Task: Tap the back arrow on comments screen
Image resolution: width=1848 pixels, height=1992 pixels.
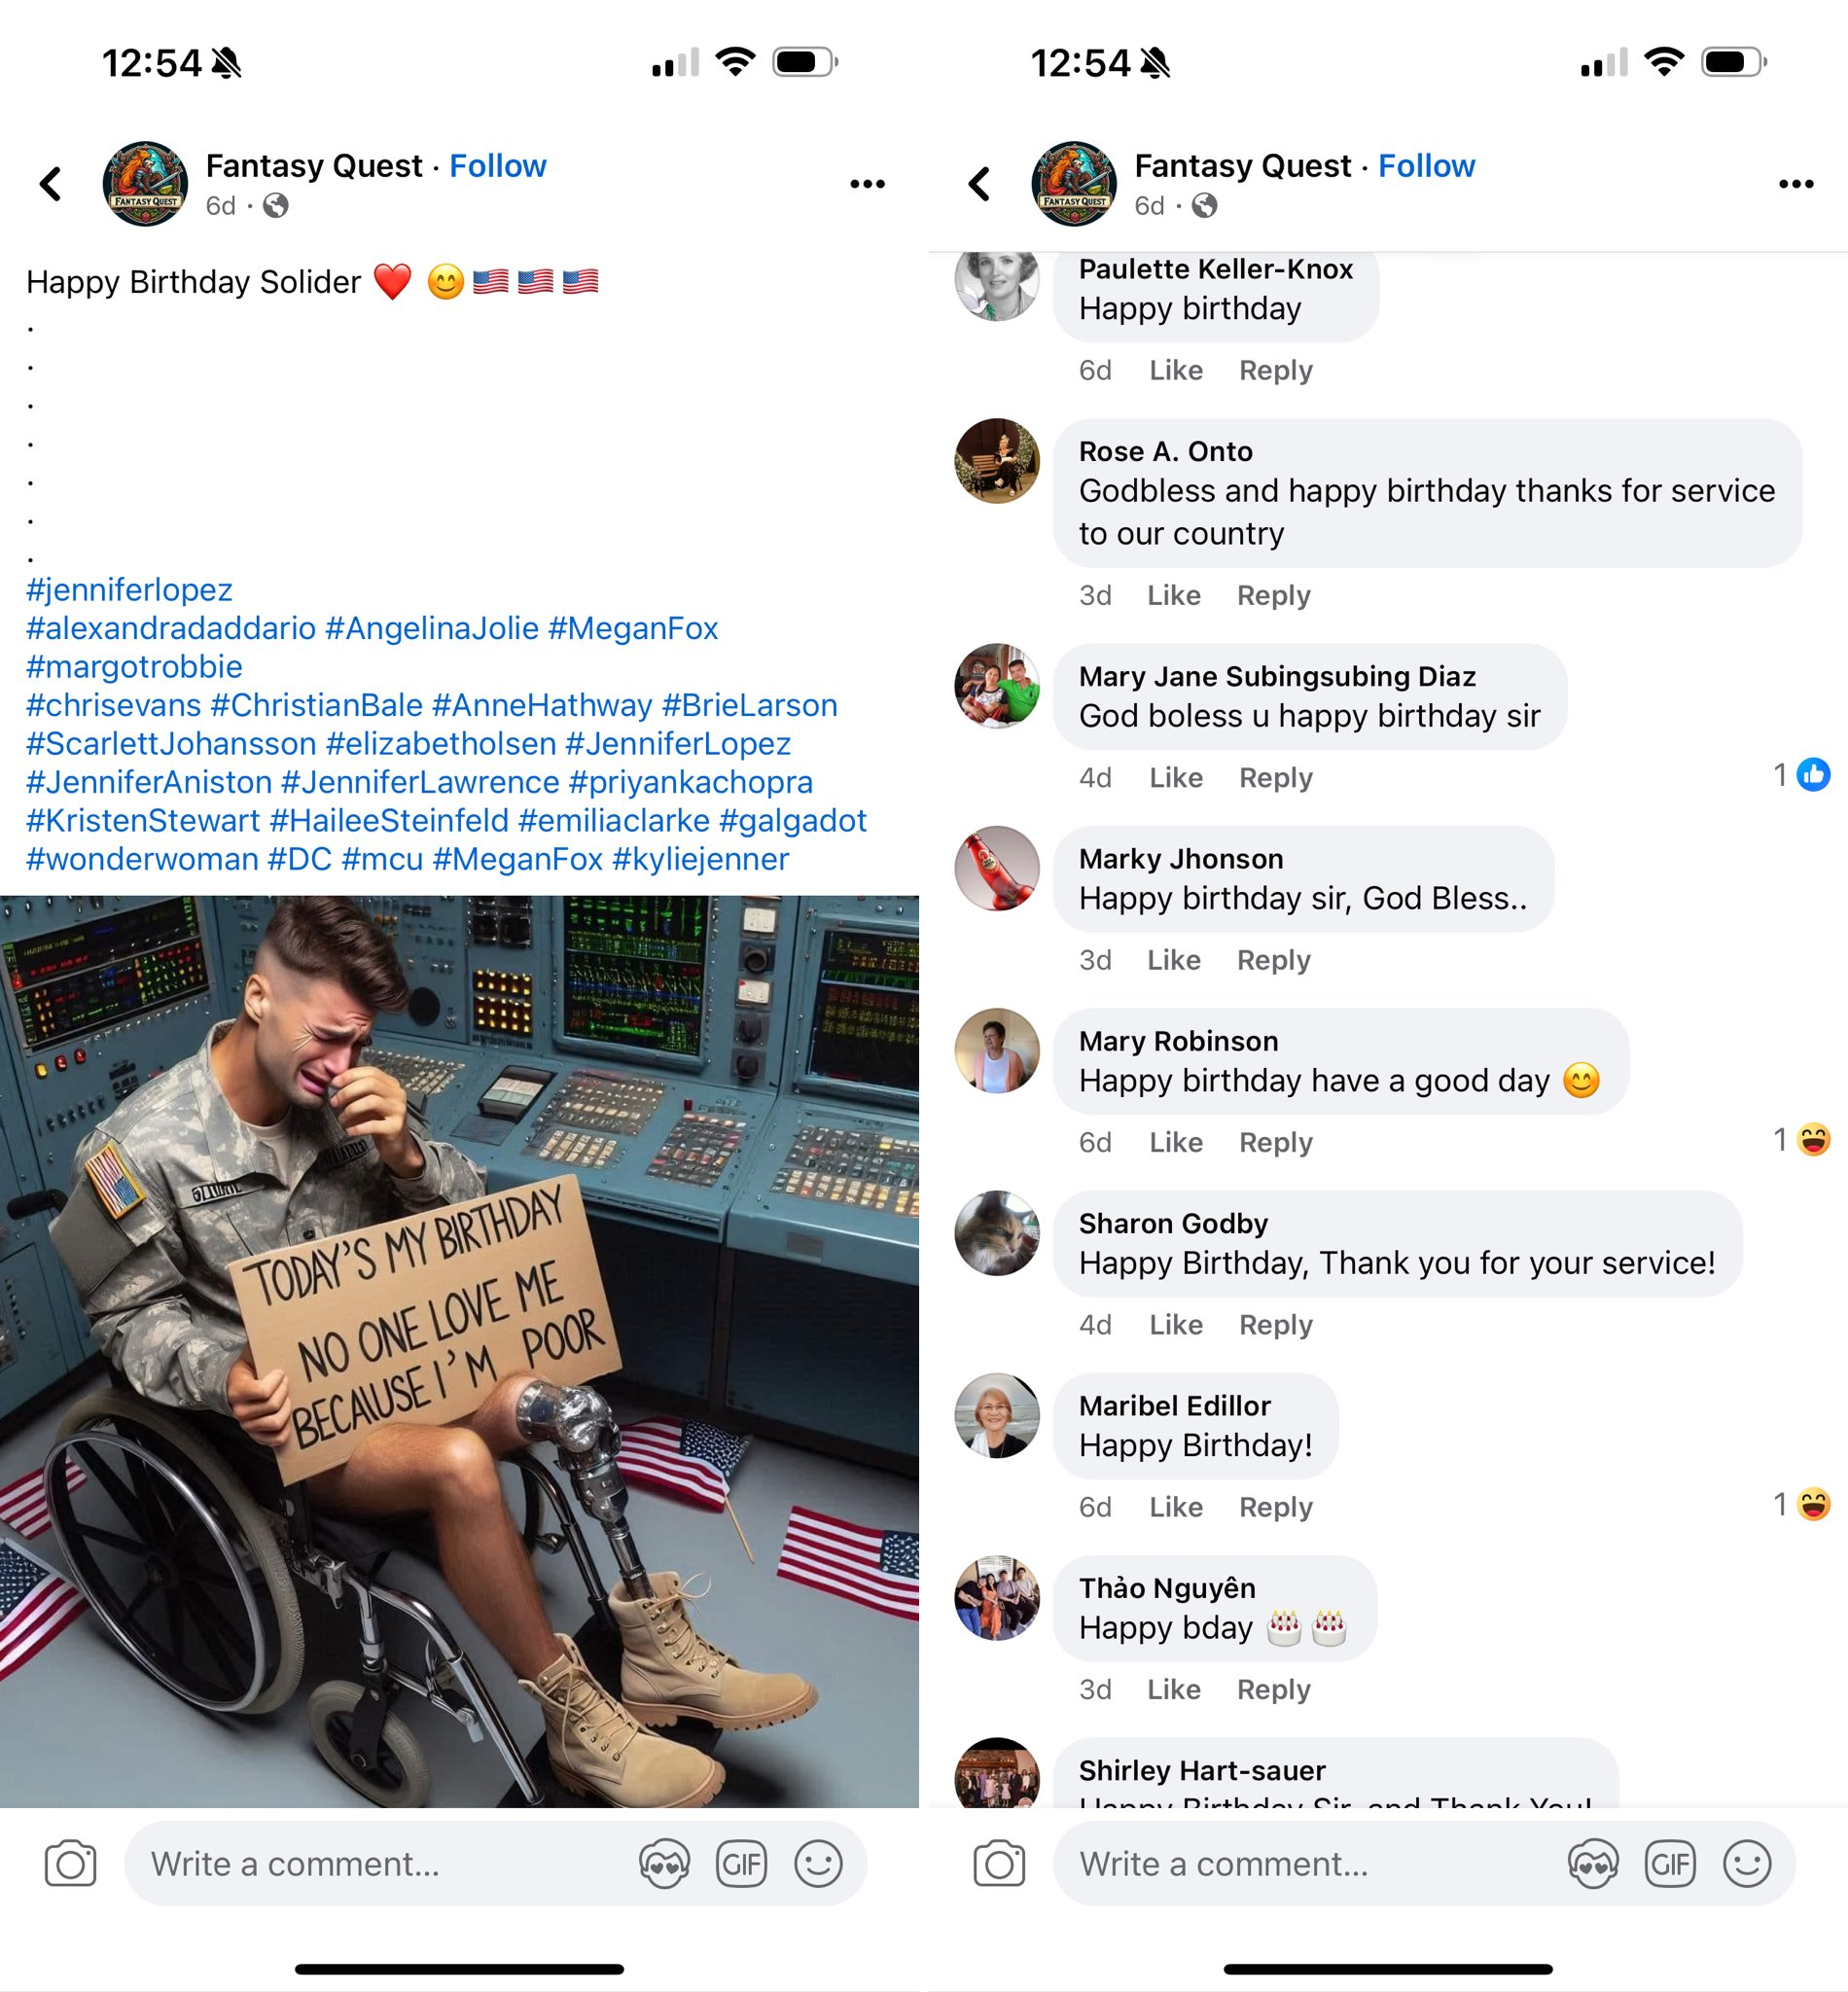Action: pyautogui.click(x=980, y=183)
